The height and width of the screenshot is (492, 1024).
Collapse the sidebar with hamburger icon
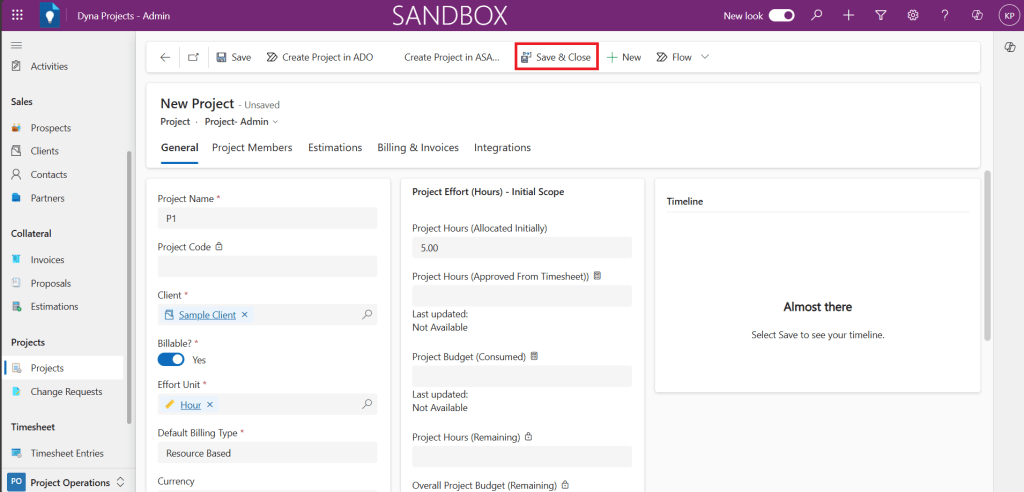click(x=16, y=46)
